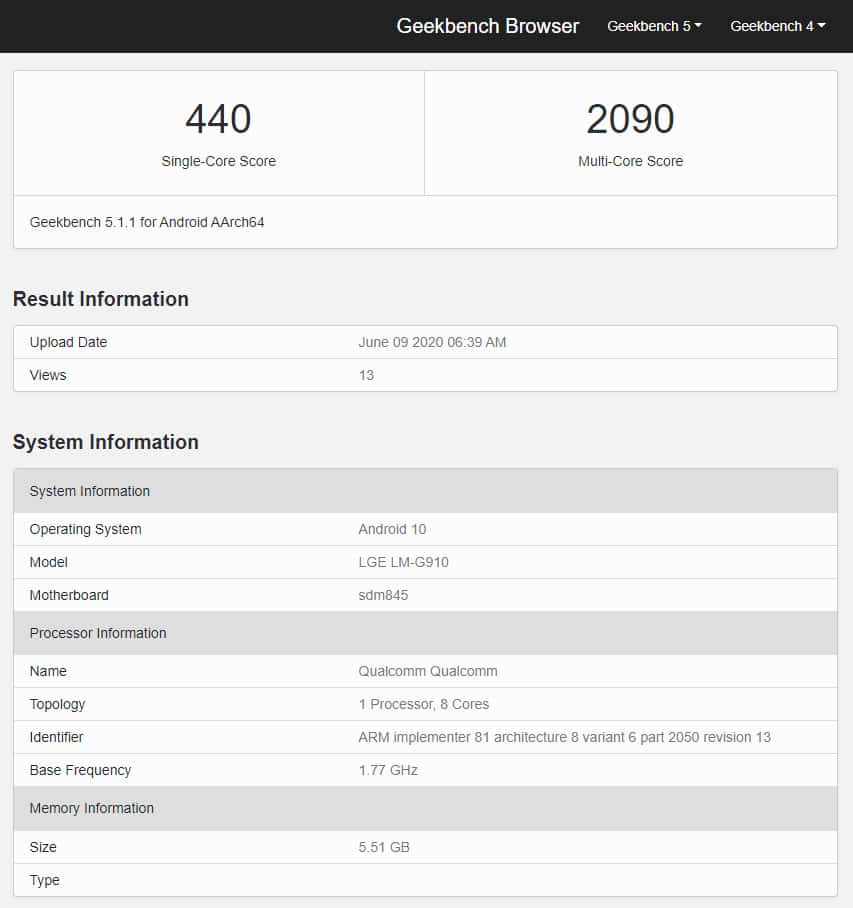
Task: Select the Geekbench 5.1.1 for Android AArch64 text
Action: coord(147,222)
